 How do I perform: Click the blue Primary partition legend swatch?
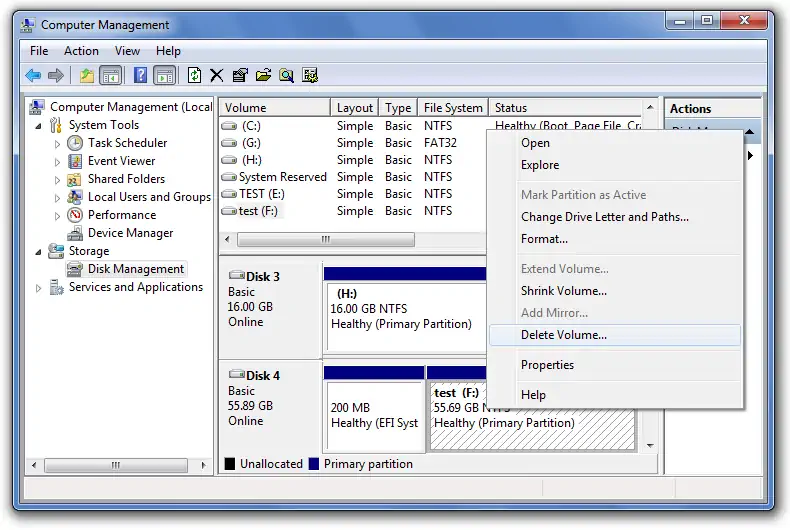[313, 463]
